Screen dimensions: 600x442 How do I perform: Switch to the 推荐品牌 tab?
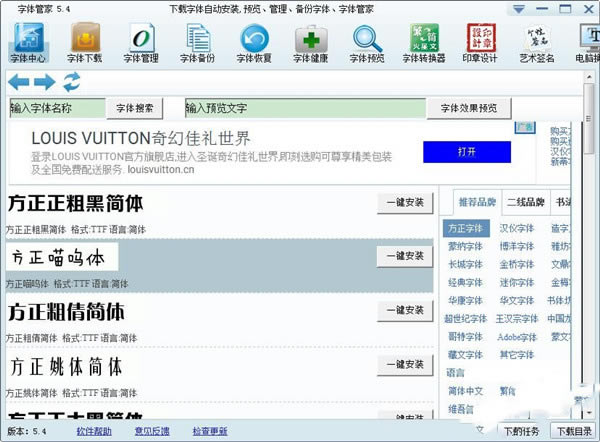(477, 202)
